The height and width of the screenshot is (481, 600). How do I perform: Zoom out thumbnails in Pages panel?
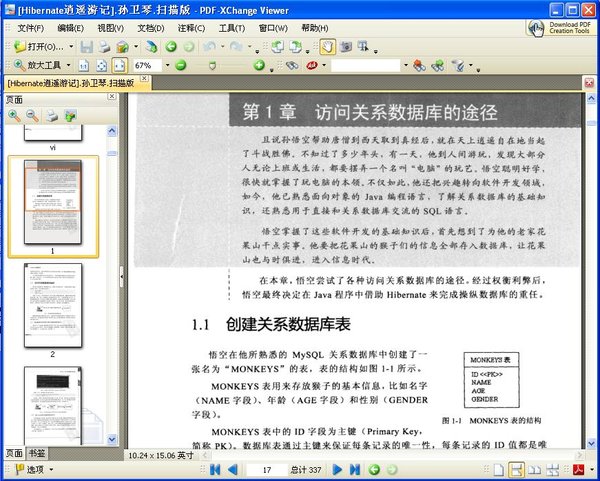[32, 116]
